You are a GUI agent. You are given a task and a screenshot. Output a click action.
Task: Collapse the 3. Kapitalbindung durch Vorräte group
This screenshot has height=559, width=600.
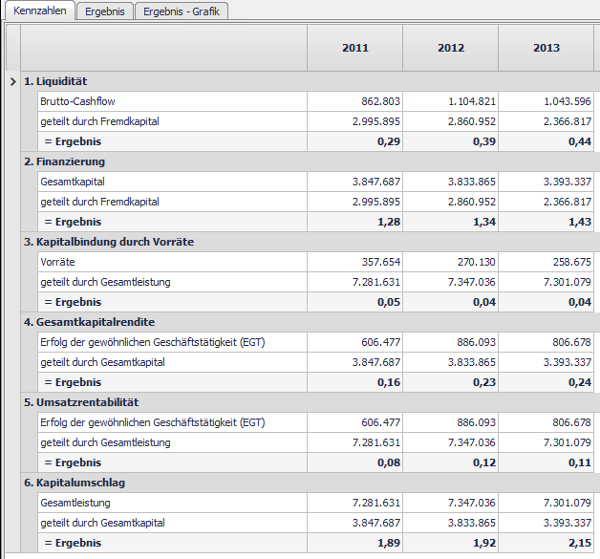point(310,242)
